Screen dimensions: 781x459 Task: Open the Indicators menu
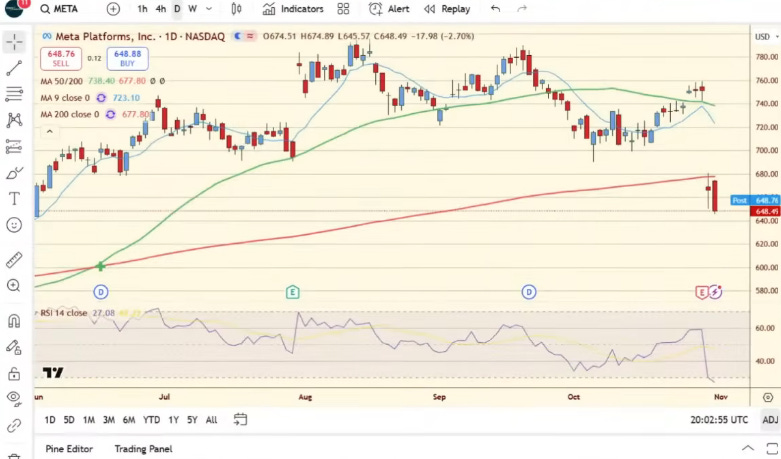[x=293, y=9]
